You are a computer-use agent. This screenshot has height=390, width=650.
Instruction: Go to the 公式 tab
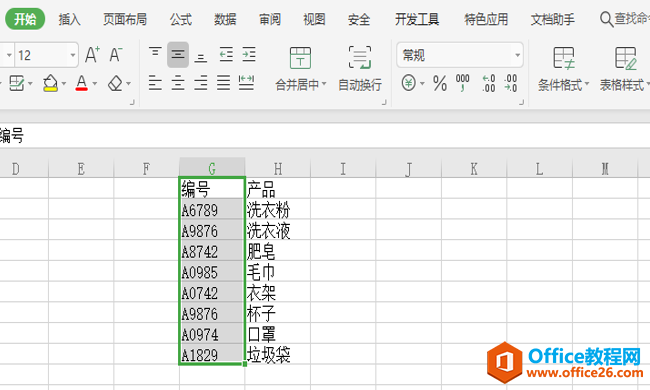pos(181,19)
